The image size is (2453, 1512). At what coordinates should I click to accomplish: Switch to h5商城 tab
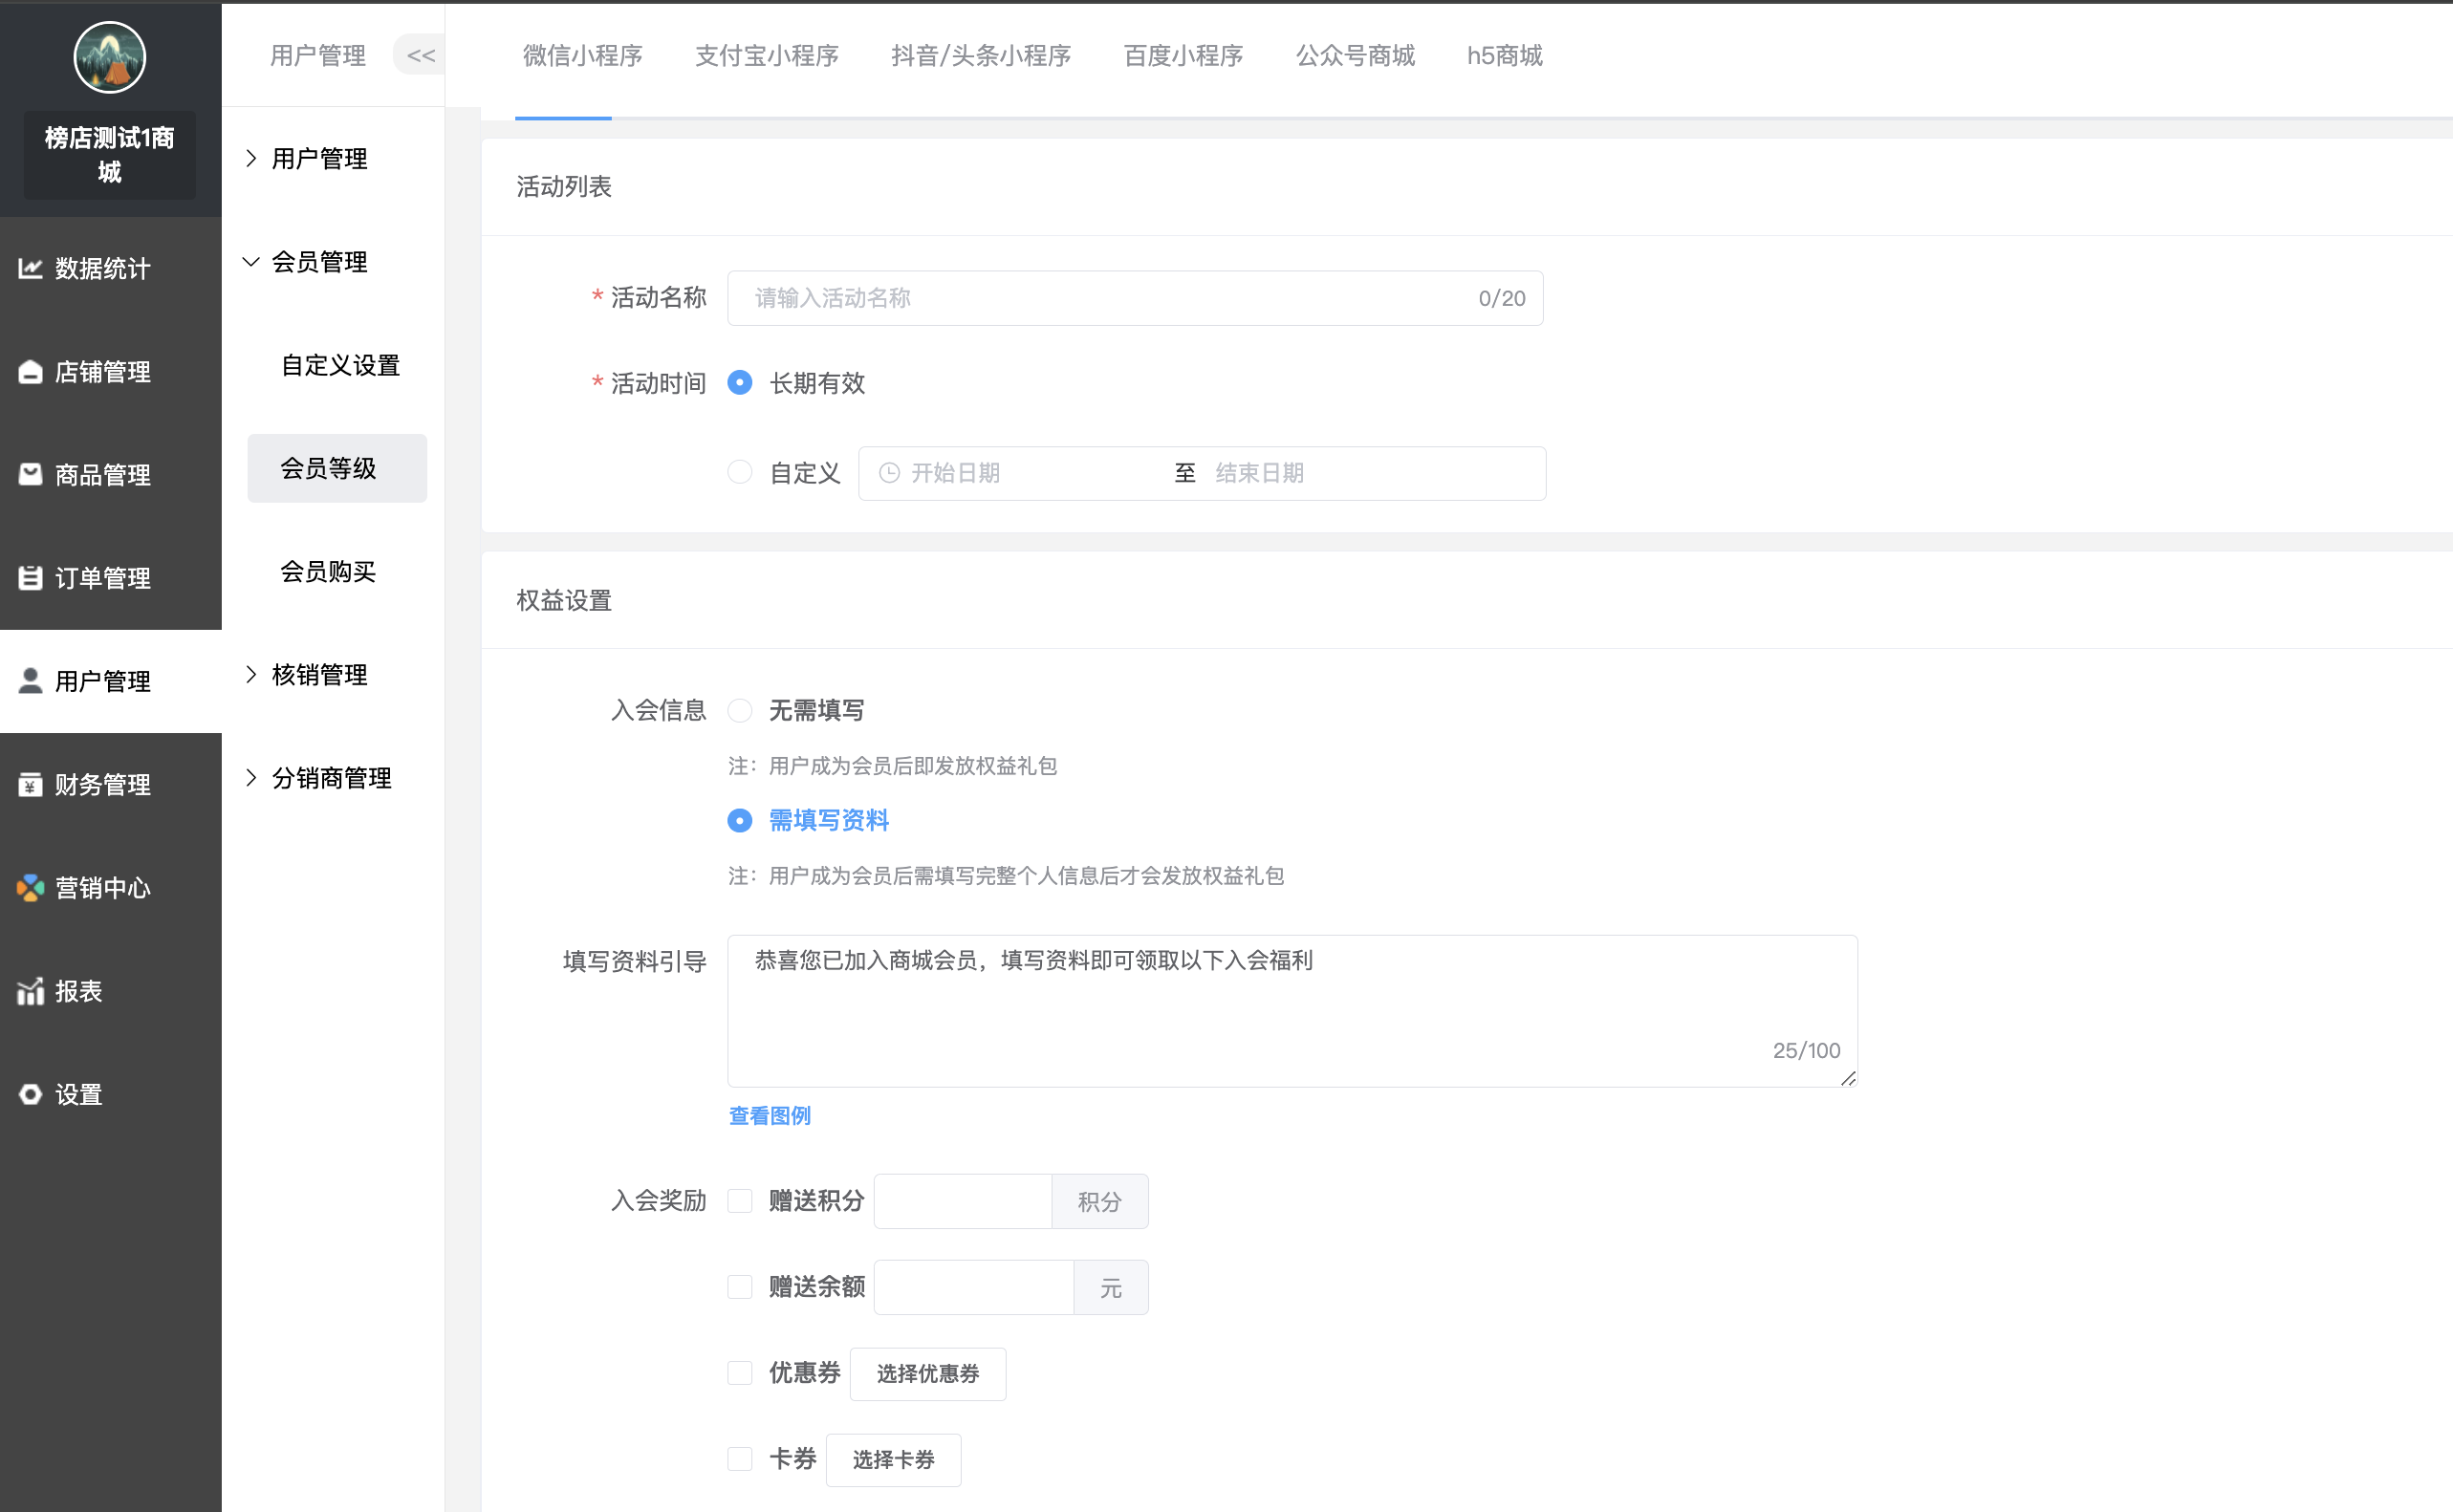1504,55
